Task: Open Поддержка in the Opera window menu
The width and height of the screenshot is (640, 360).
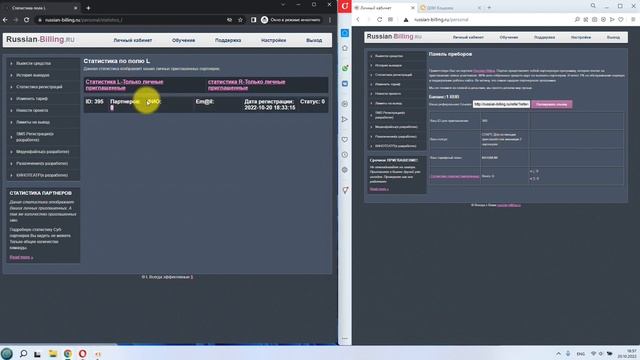Action: pos(544,37)
